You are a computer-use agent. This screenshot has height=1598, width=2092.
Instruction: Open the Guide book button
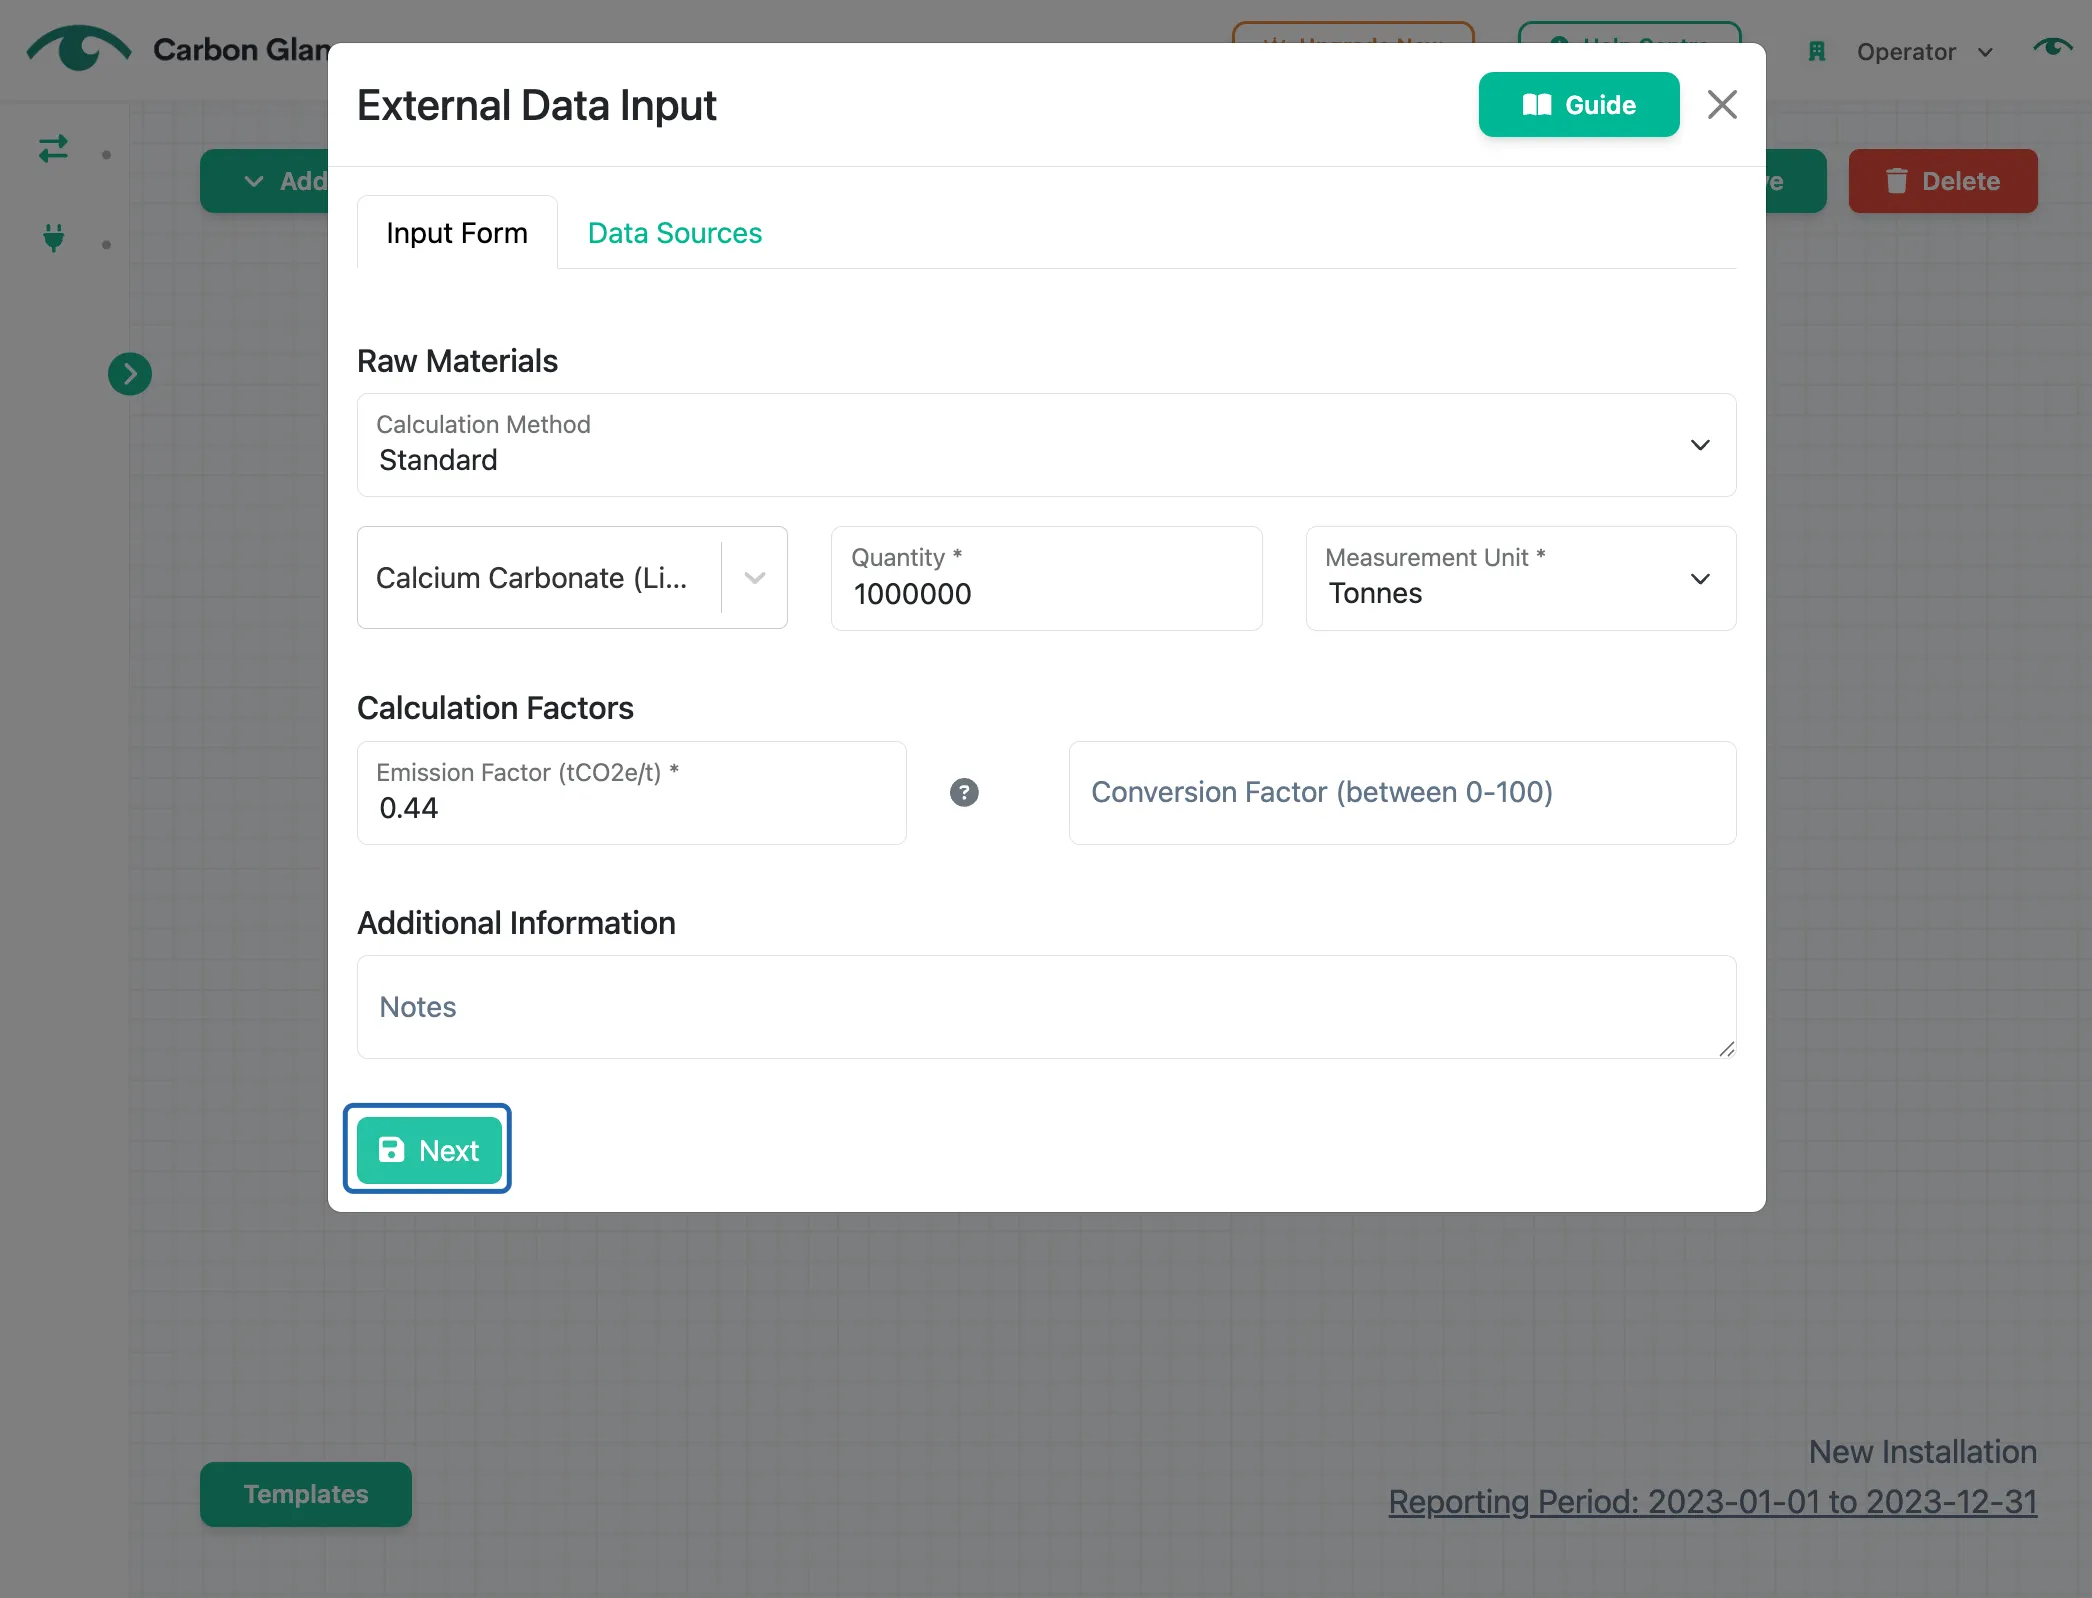coord(1578,105)
